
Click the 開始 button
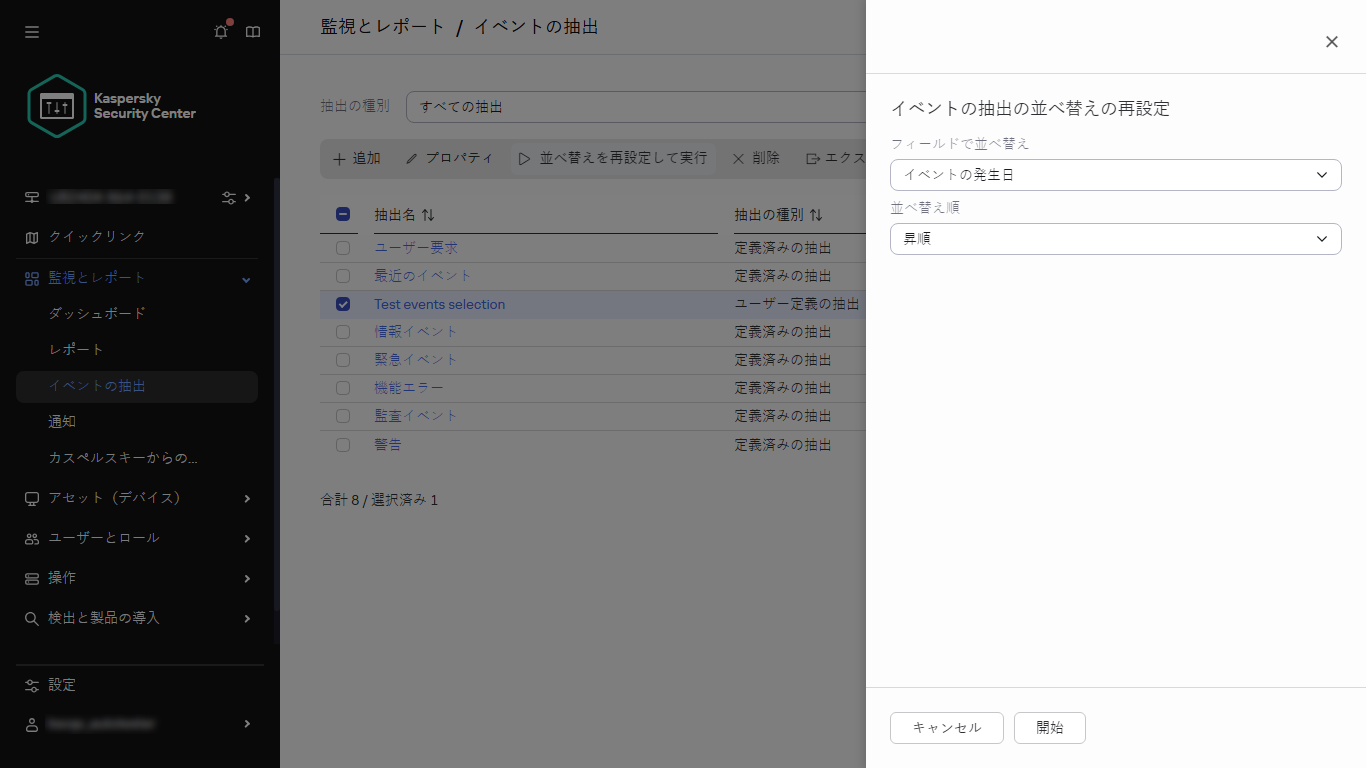coord(1049,728)
